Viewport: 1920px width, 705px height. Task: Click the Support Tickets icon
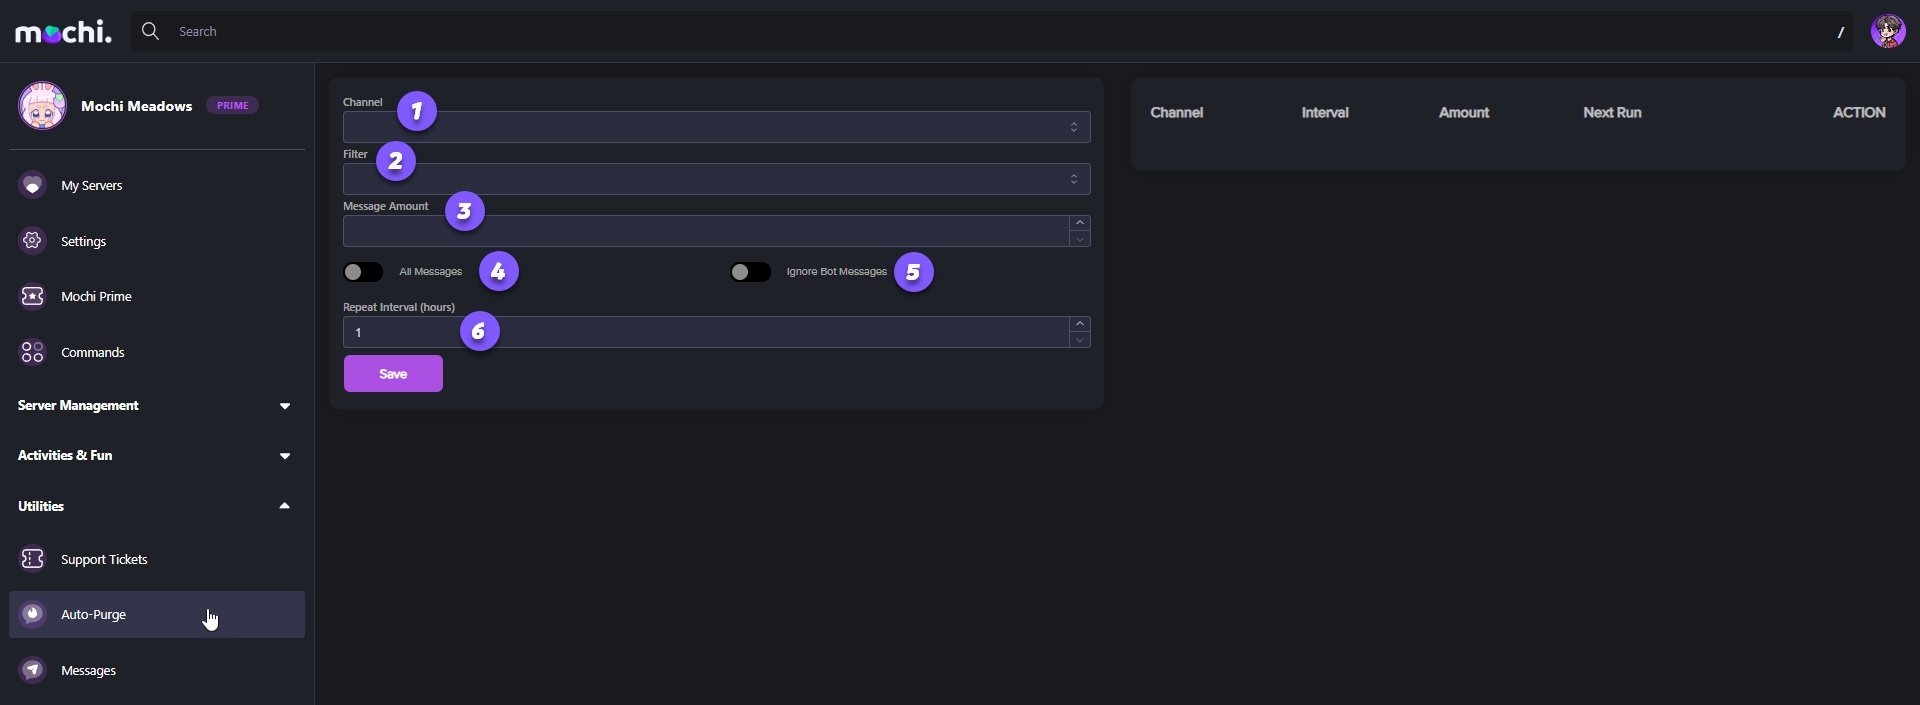click(x=33, y=559)
